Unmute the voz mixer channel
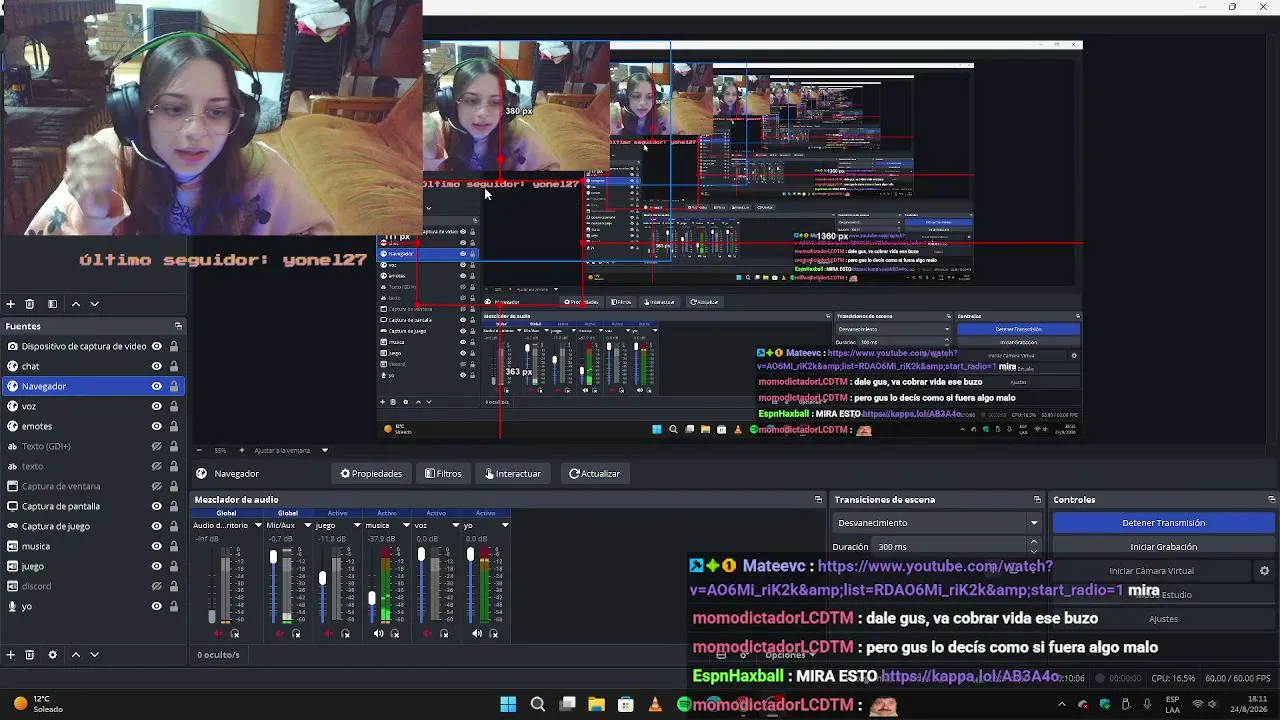 coord(428,633)
